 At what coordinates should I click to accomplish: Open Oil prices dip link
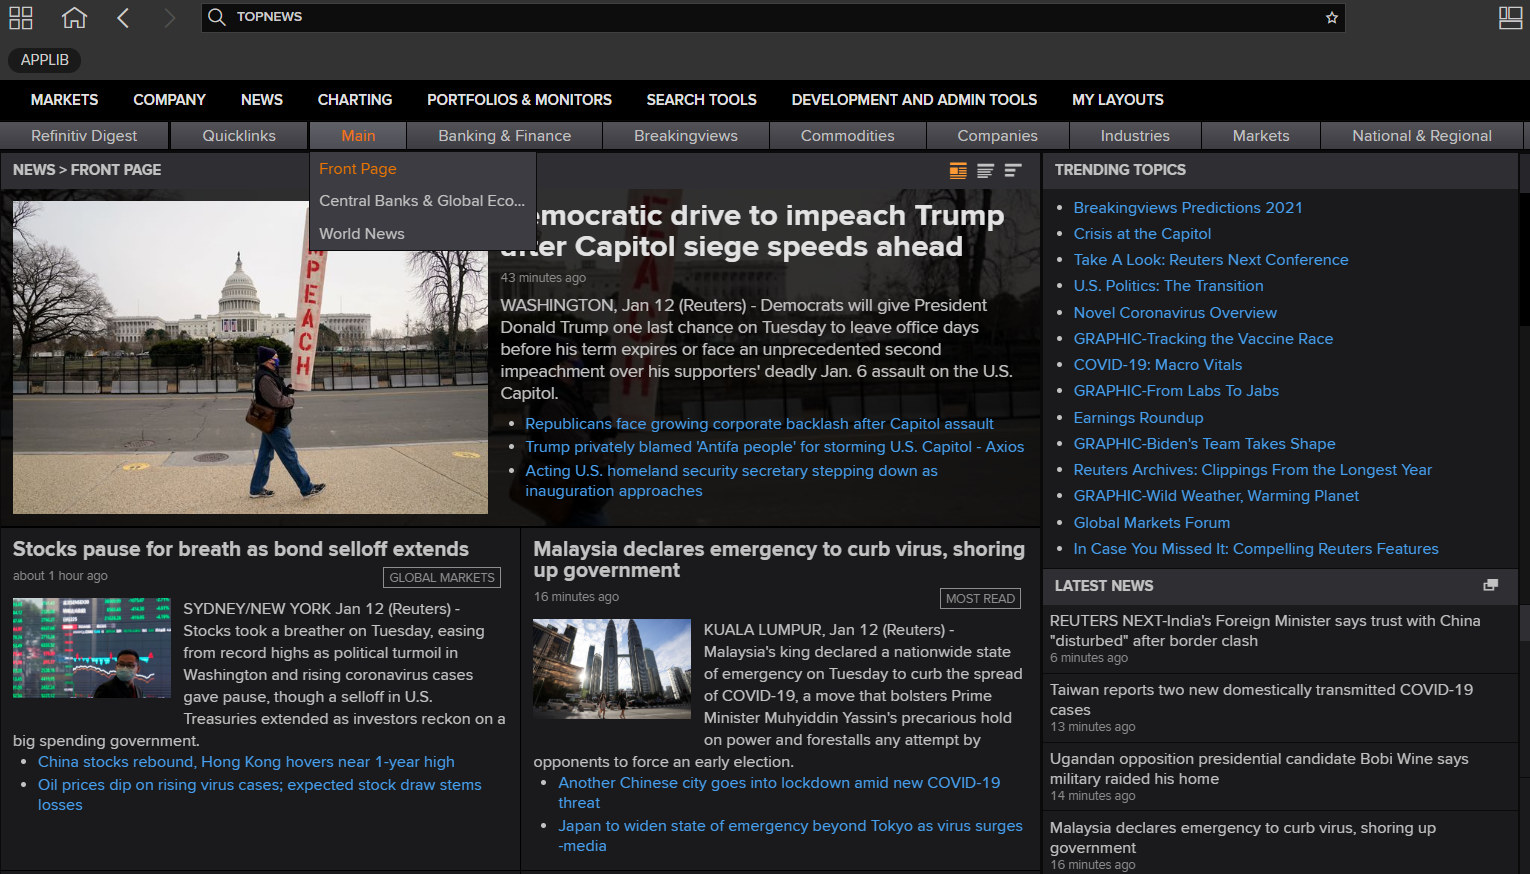[x=260, y=795]
